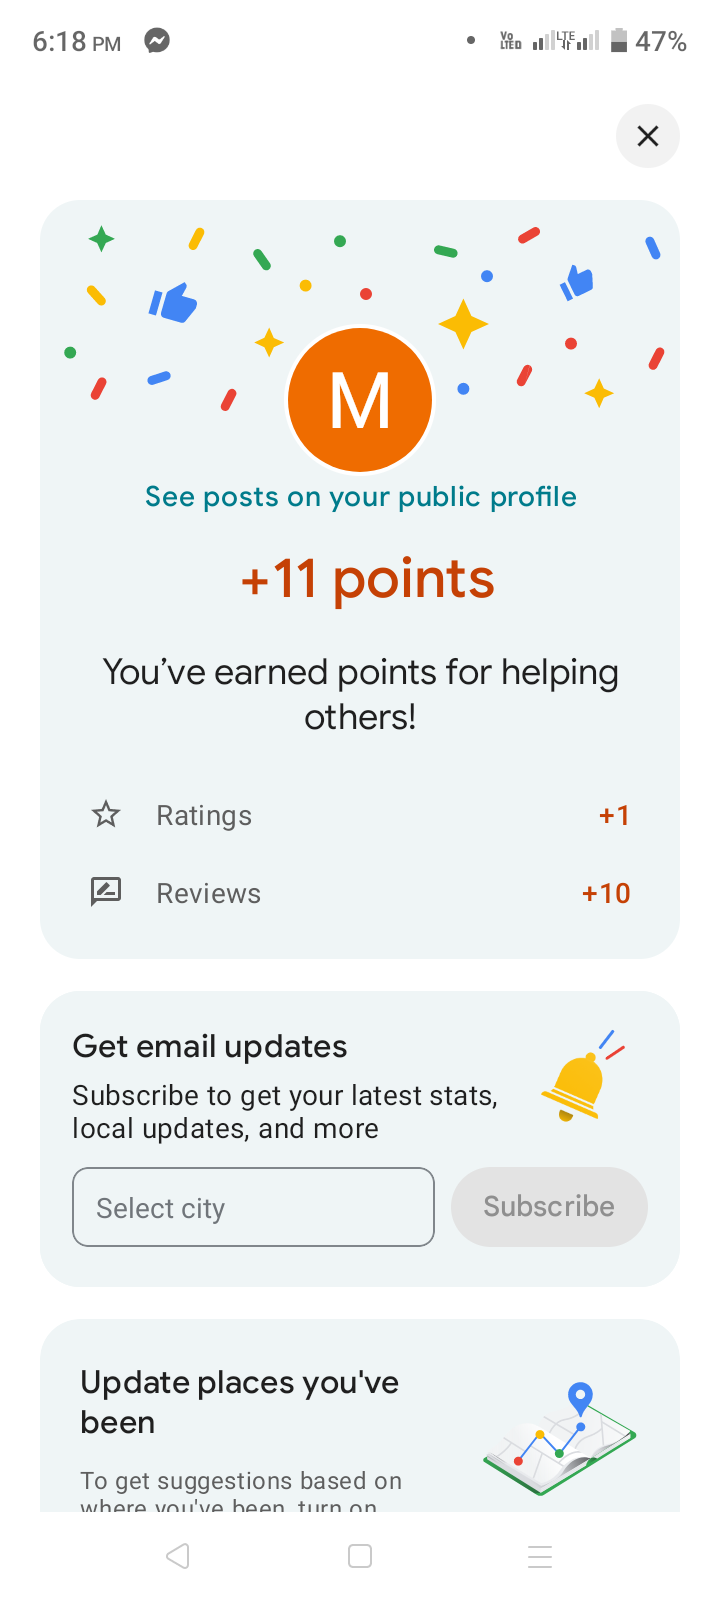
Task: Tap the yellow notification bell icon
Action: 576,1084
